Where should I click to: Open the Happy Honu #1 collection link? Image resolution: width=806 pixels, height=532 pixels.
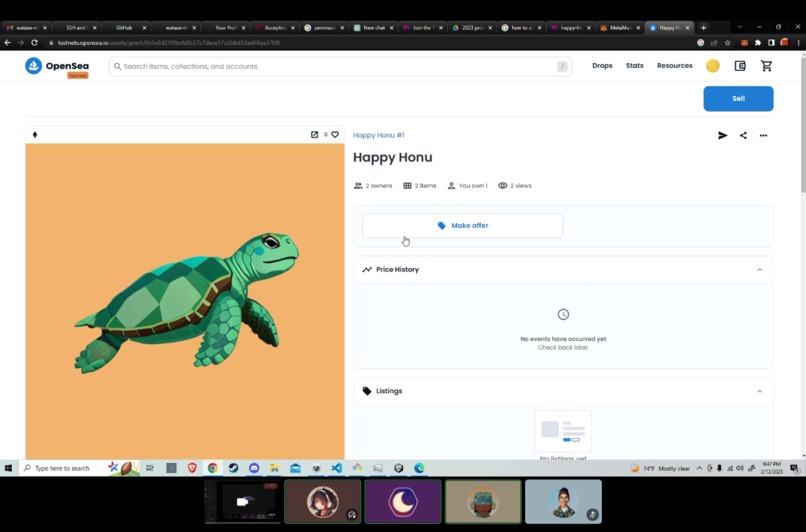(379, 135)
